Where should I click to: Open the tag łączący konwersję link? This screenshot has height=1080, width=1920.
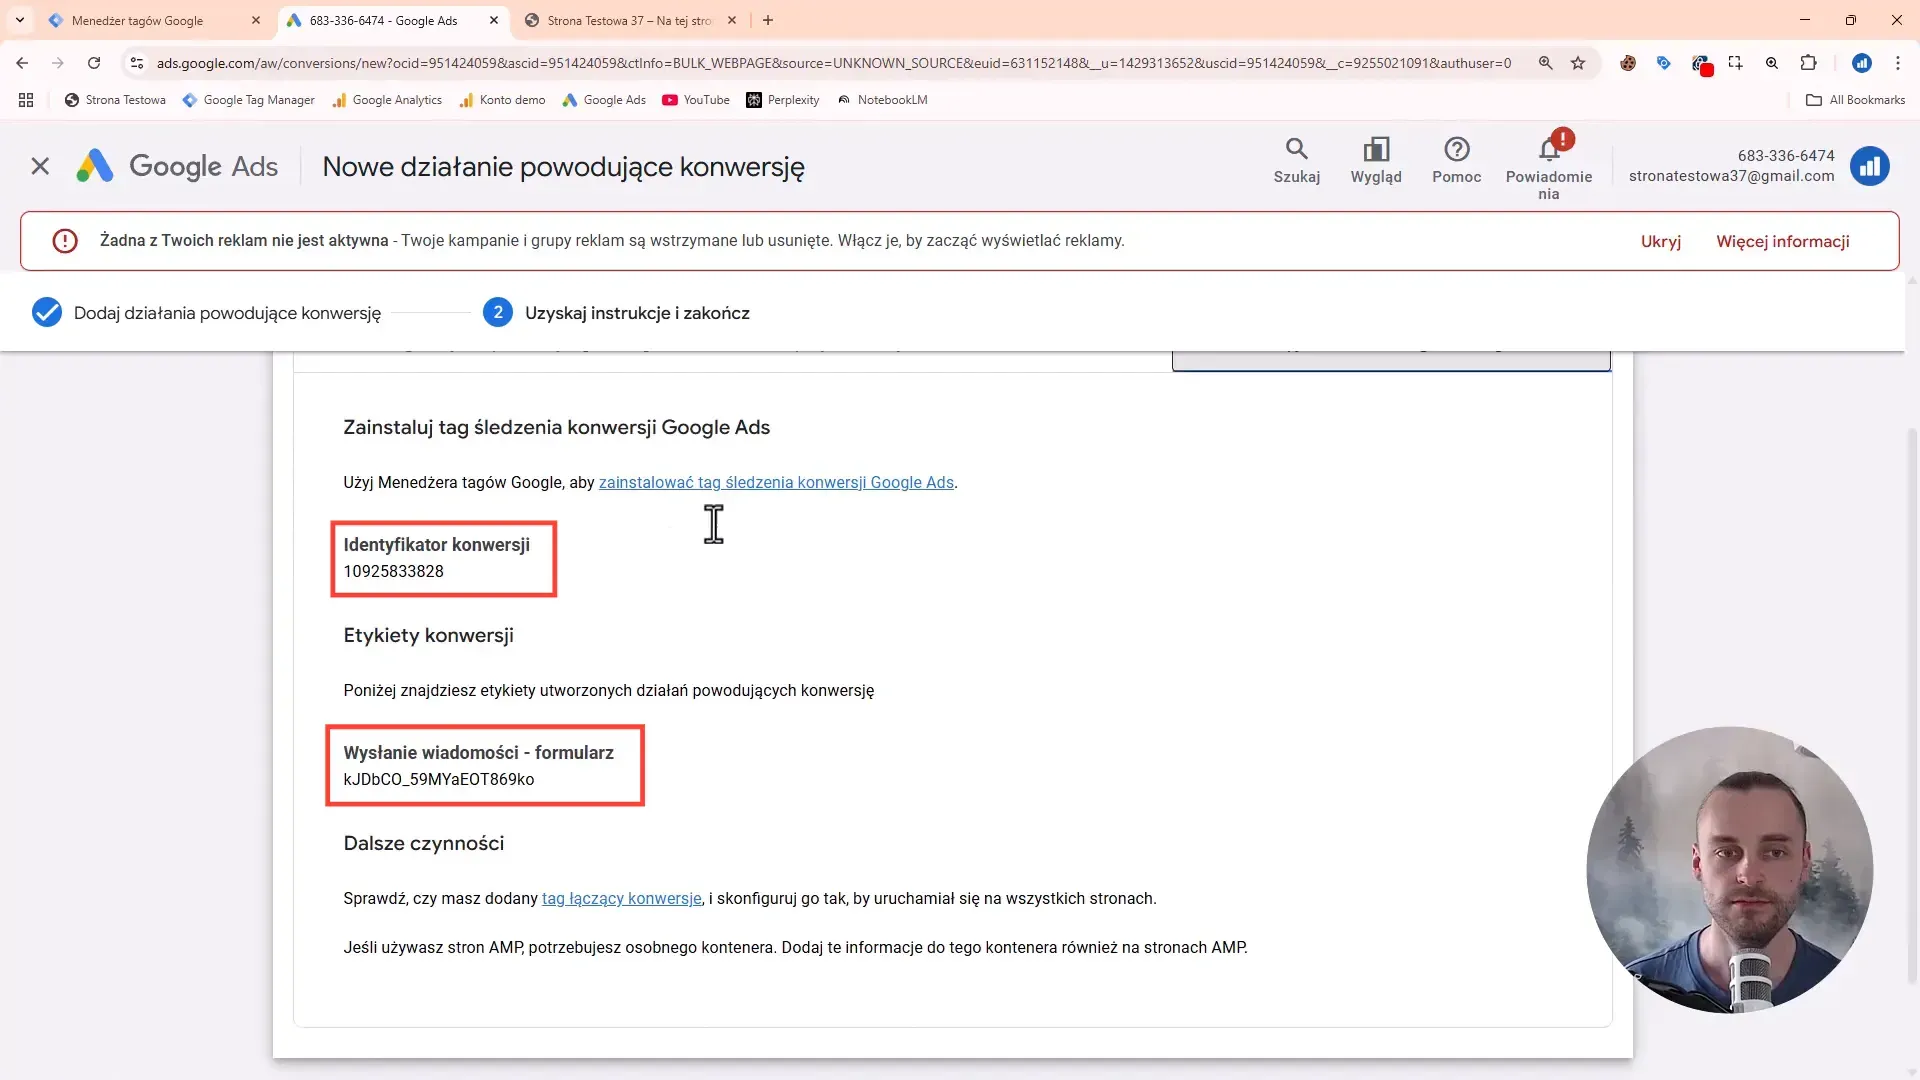pyautogui.click(x=621, y=898)
